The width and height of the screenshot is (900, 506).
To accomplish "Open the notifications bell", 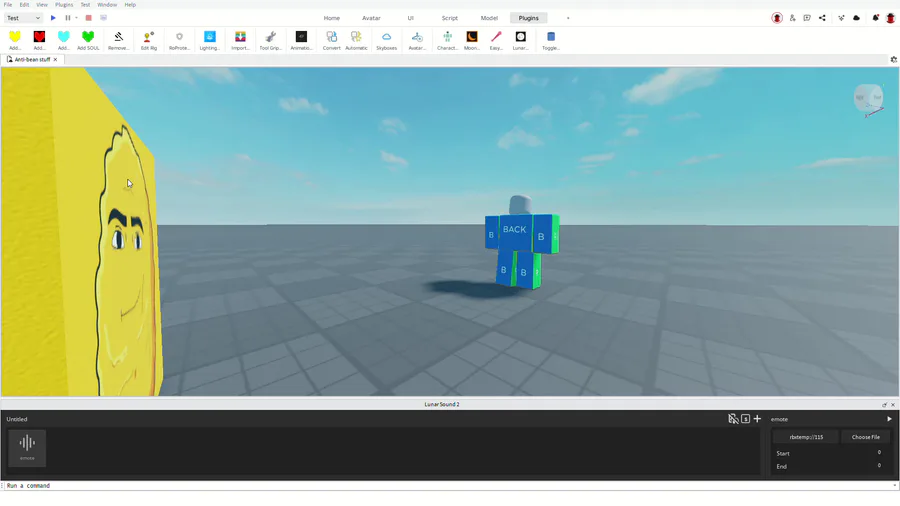I will [x=875, y=18].
